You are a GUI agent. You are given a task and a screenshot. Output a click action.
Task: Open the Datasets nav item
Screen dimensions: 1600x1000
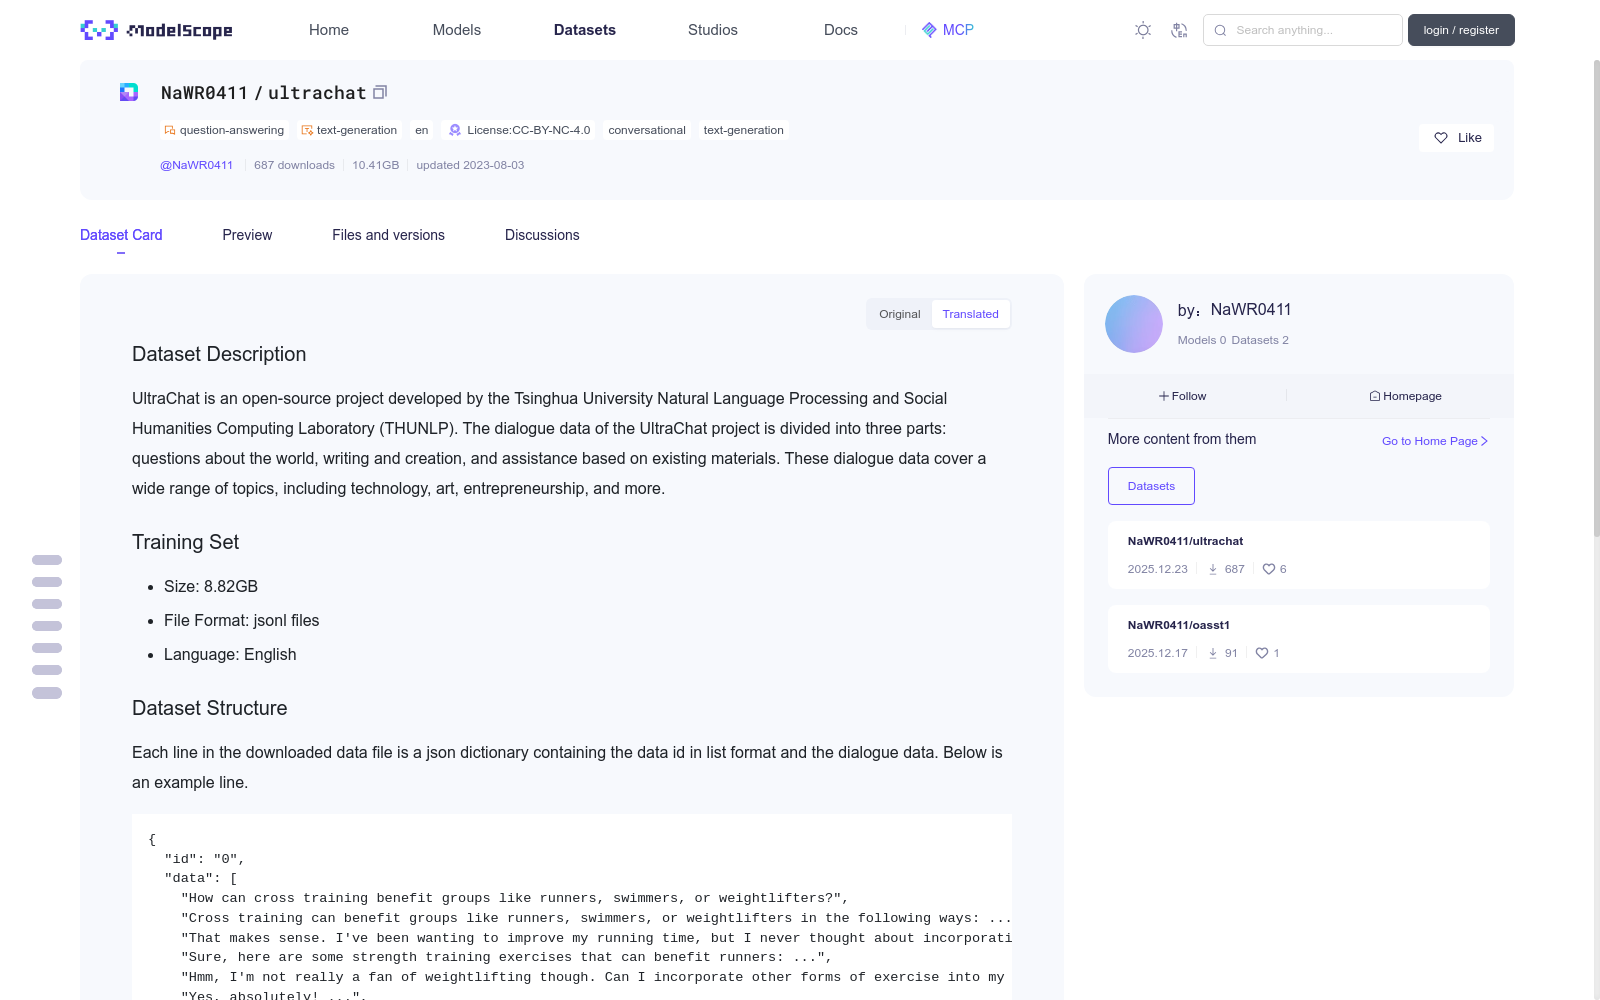pyautogui.click(x=585, y=30)
